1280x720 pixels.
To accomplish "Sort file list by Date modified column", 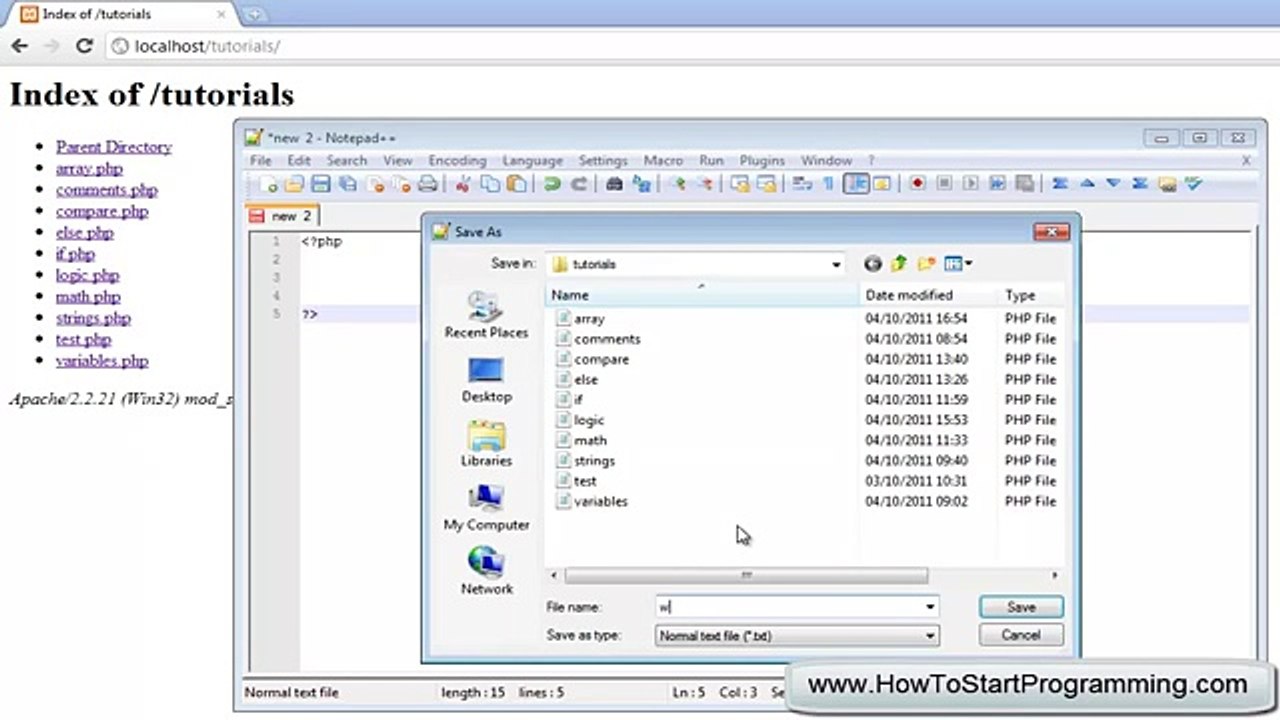I will (929, 295).
